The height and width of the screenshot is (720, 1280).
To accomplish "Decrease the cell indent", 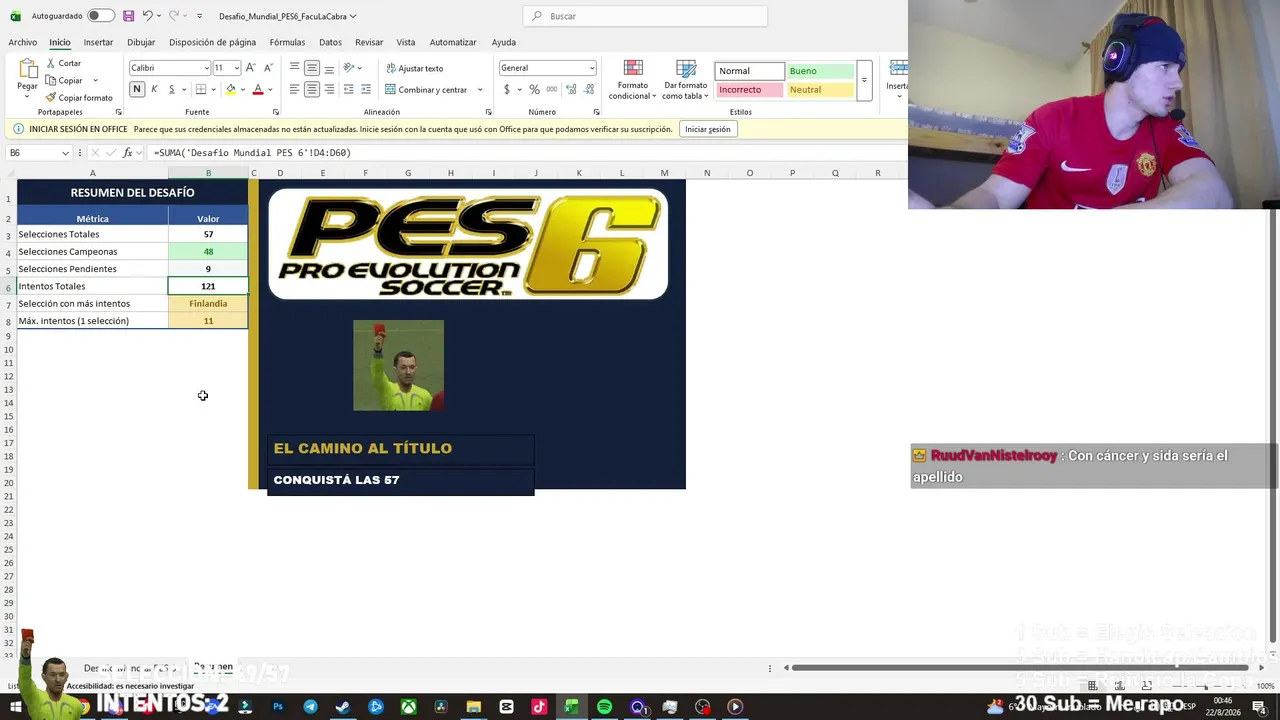I will coord(348,89).
